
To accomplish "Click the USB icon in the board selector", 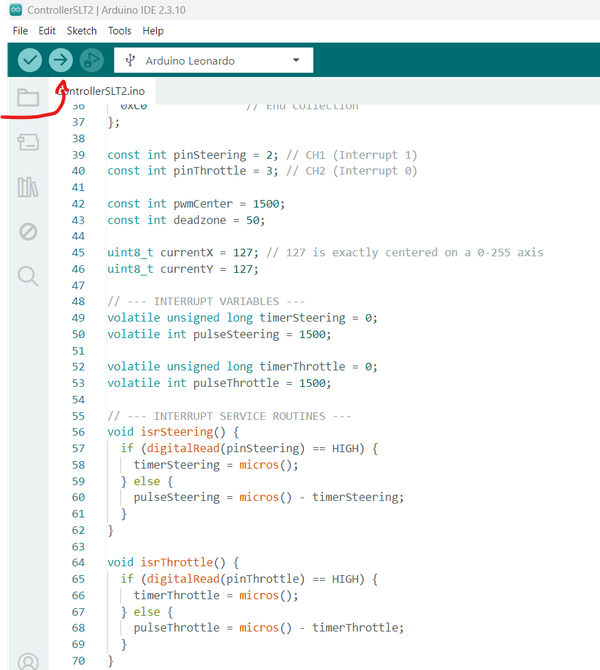I will tap(130, 60).
